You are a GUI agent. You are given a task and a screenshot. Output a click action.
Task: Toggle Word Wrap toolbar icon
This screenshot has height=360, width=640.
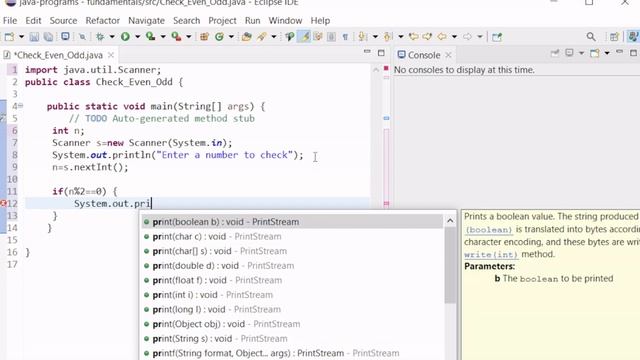tap(318, 37)
